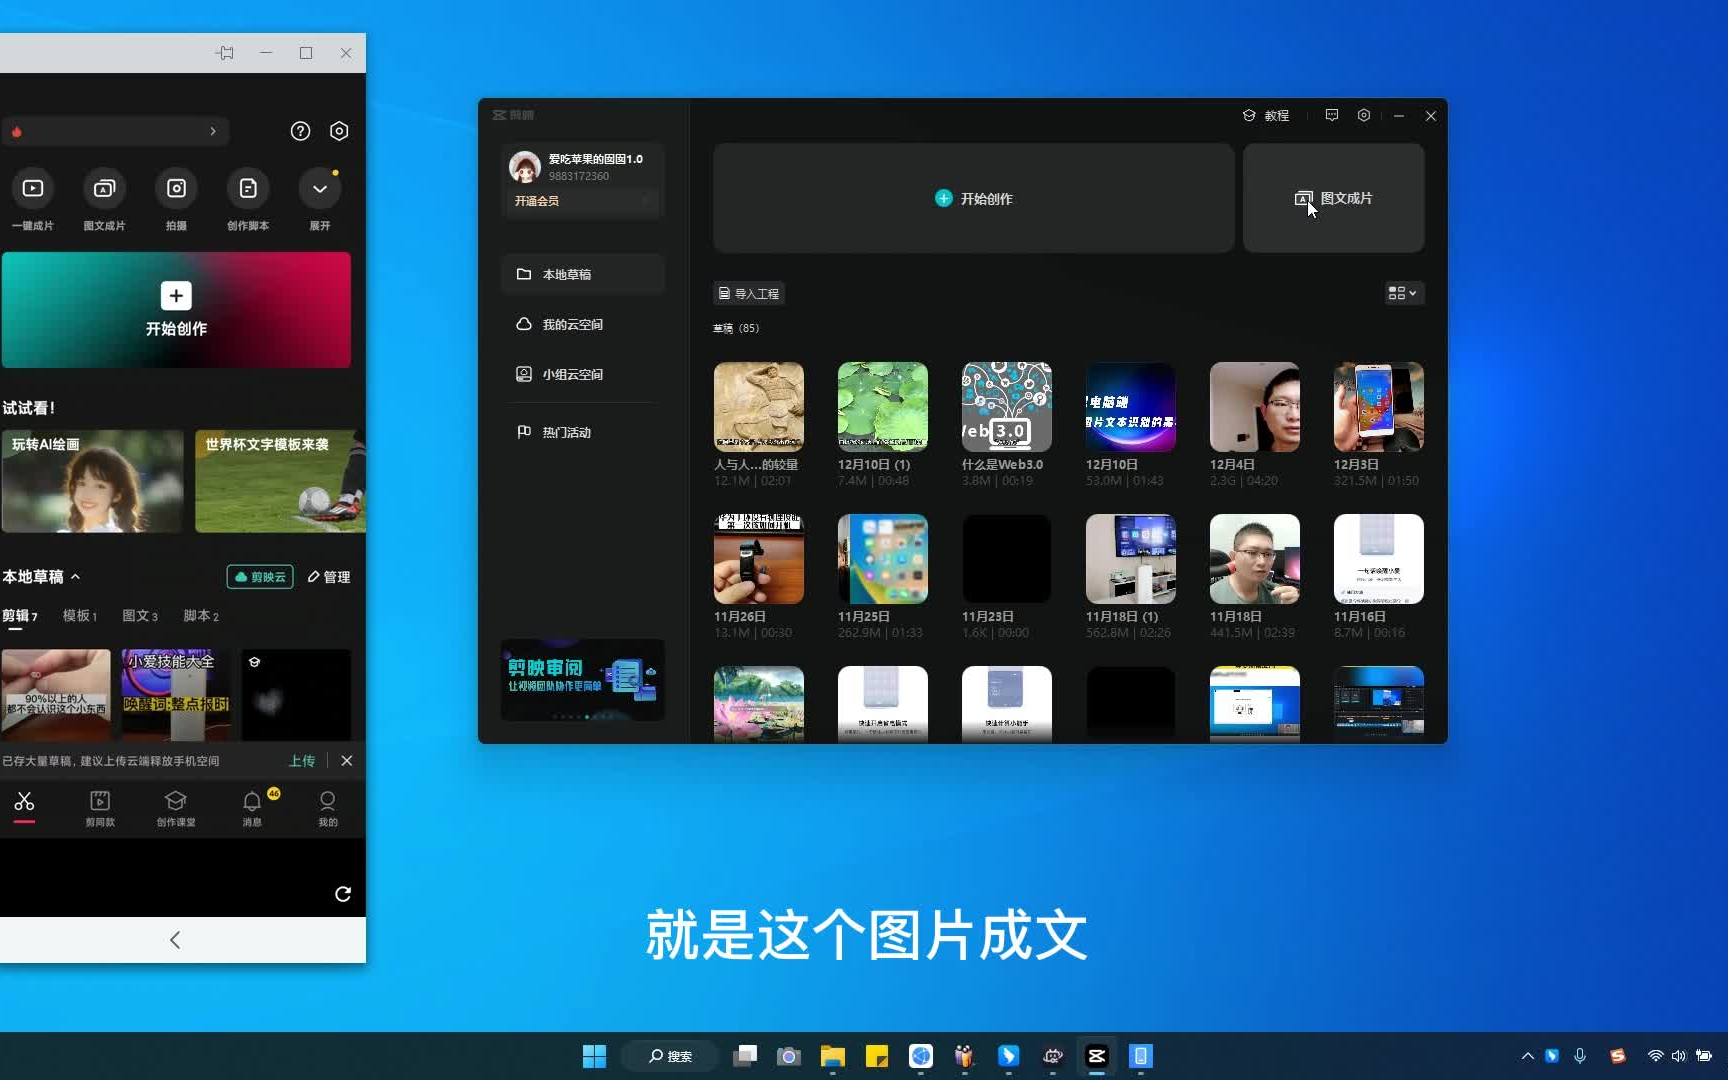Open File Explorer from taskbar

(833, 1056)
